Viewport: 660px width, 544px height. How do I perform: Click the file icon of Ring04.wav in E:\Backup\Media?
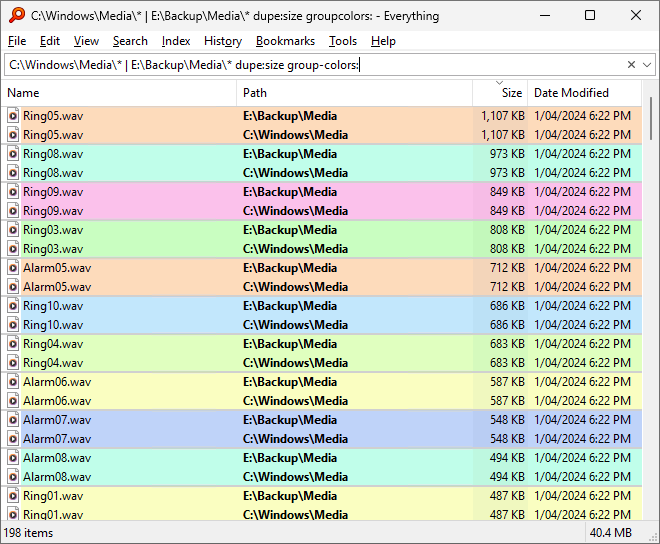[x=13, y=344]
